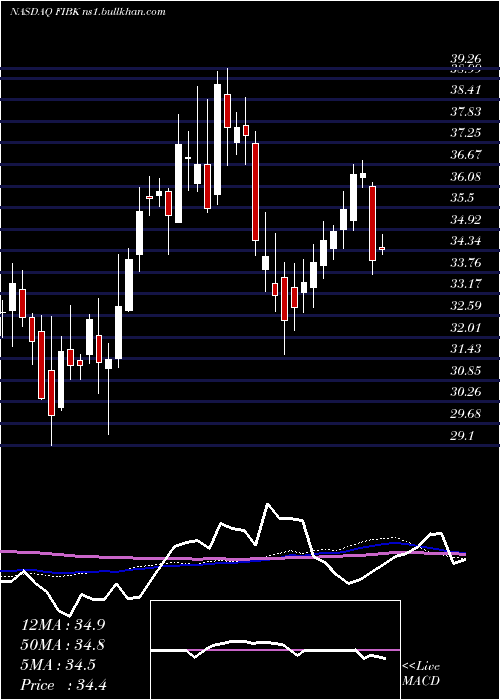This screenshot has width=500, height=700.
Task: Select the 38.41 price label
Action: pyautogui.click(x=465, y=90)
